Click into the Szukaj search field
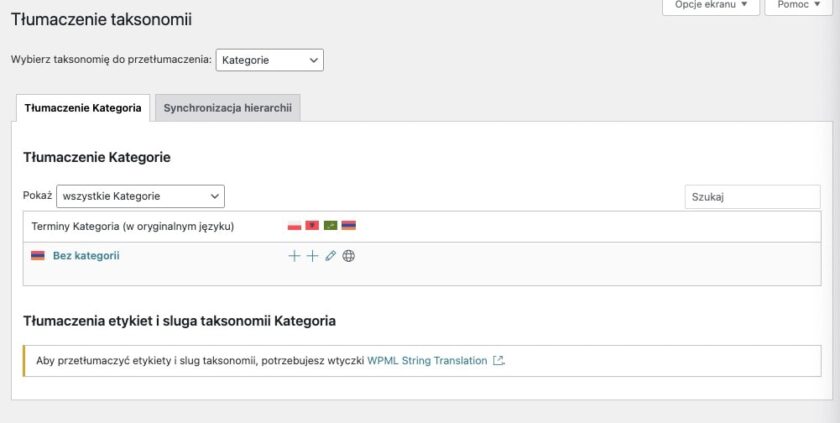Viewport: 840px width, 423px height. (751, 197)
